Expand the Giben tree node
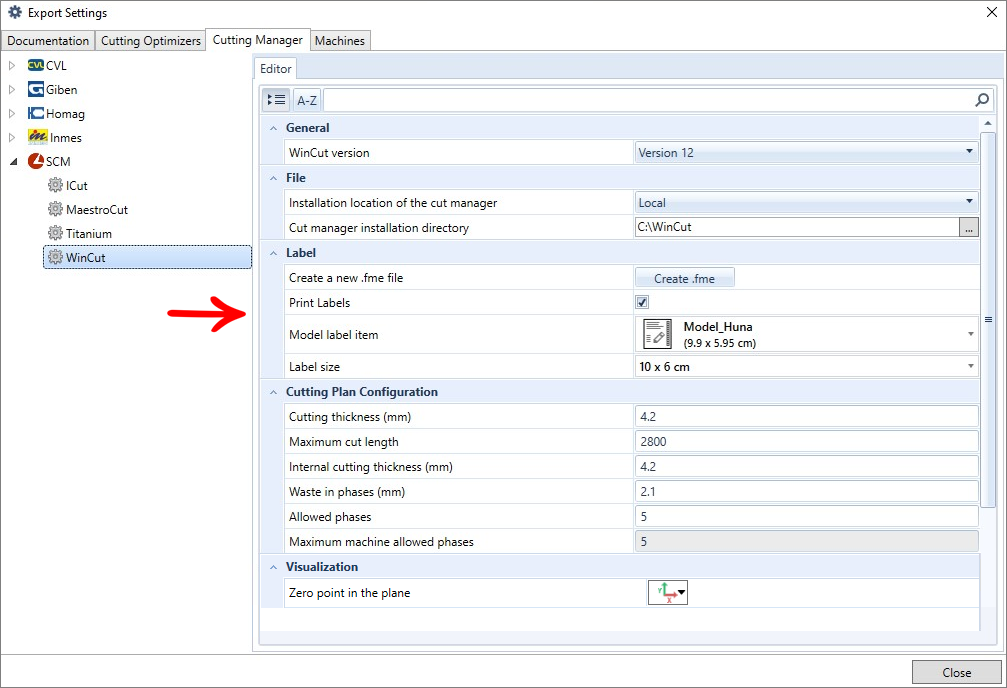 12,89
